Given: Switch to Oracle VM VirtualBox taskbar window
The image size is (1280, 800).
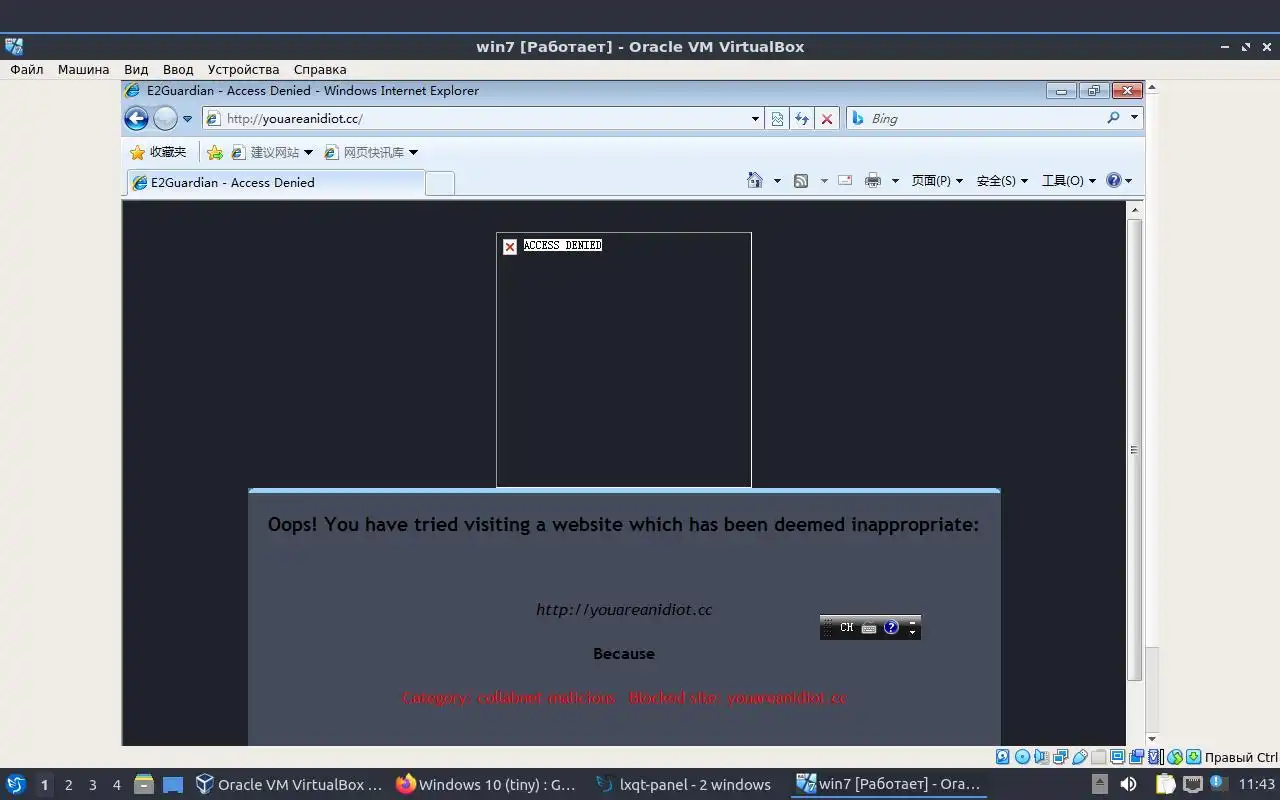Looking at the screenshot, I should (289, 784).
